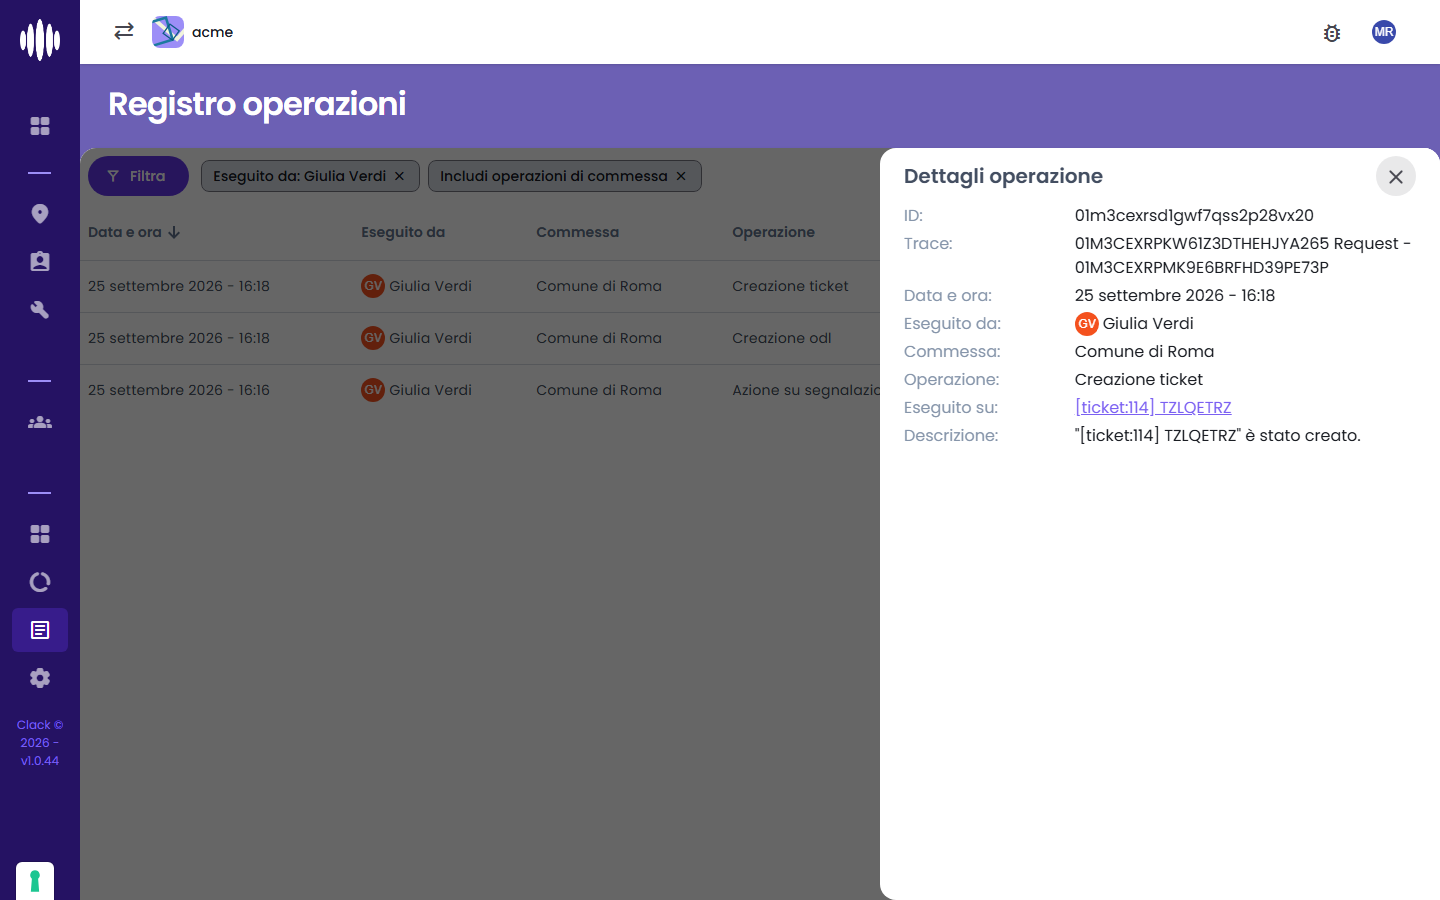
Task: Open the clipboard person icon
Action: [40, 262]
